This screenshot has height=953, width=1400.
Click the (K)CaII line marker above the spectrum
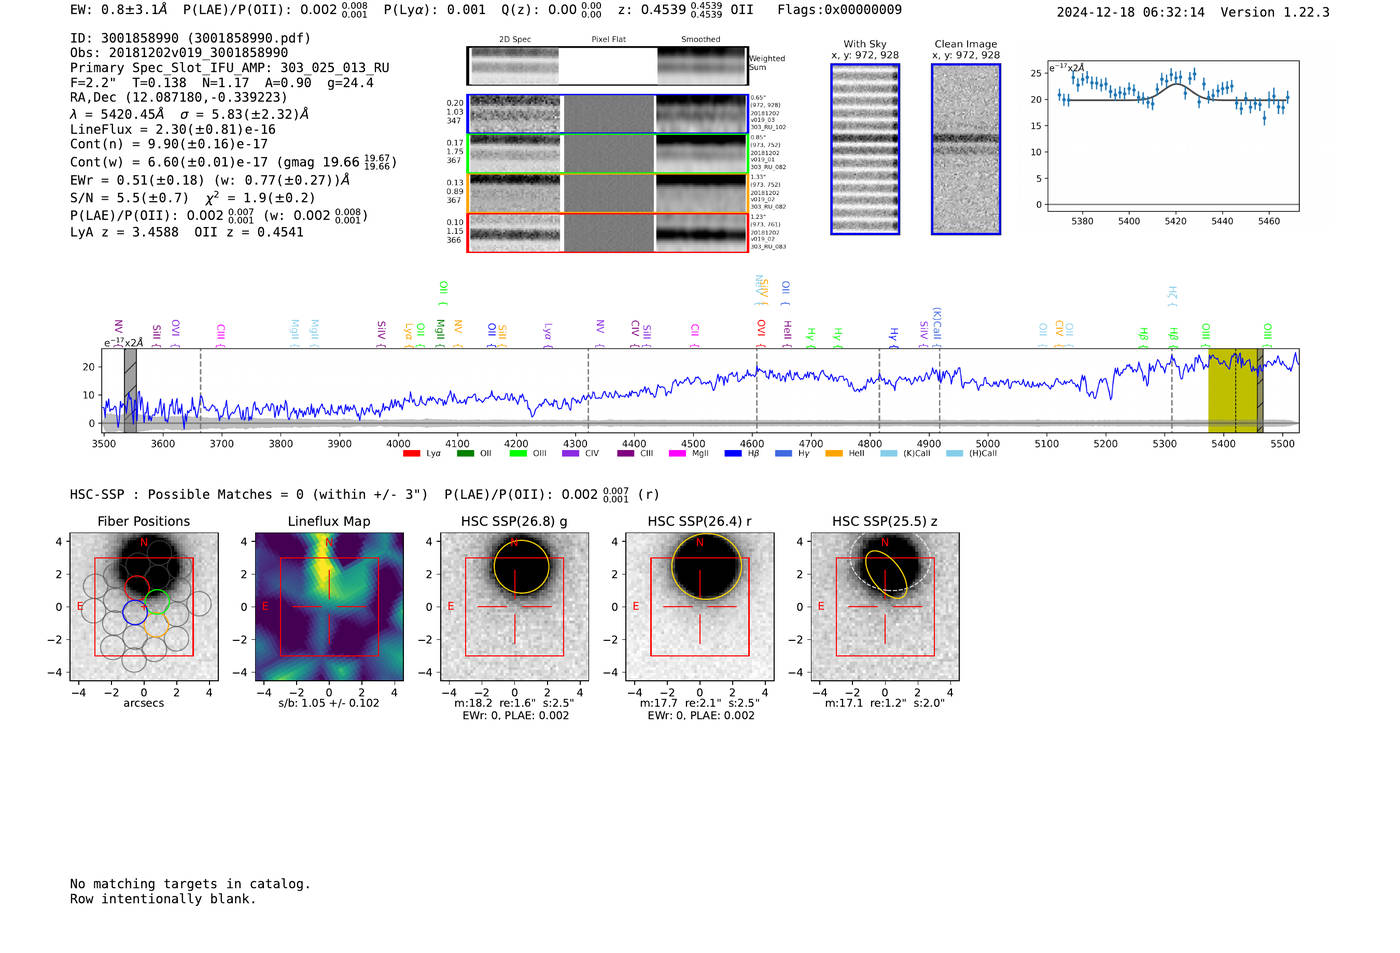[x=937, y=326]
